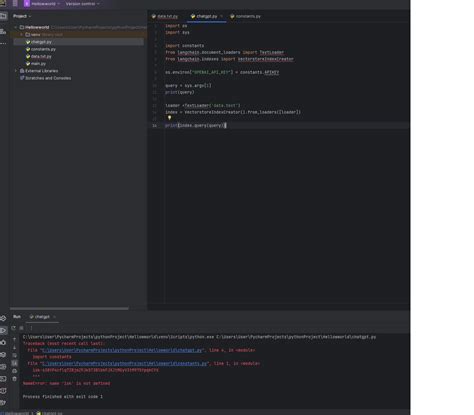Click the Stop button in Run toolbar

pos(21,328)
